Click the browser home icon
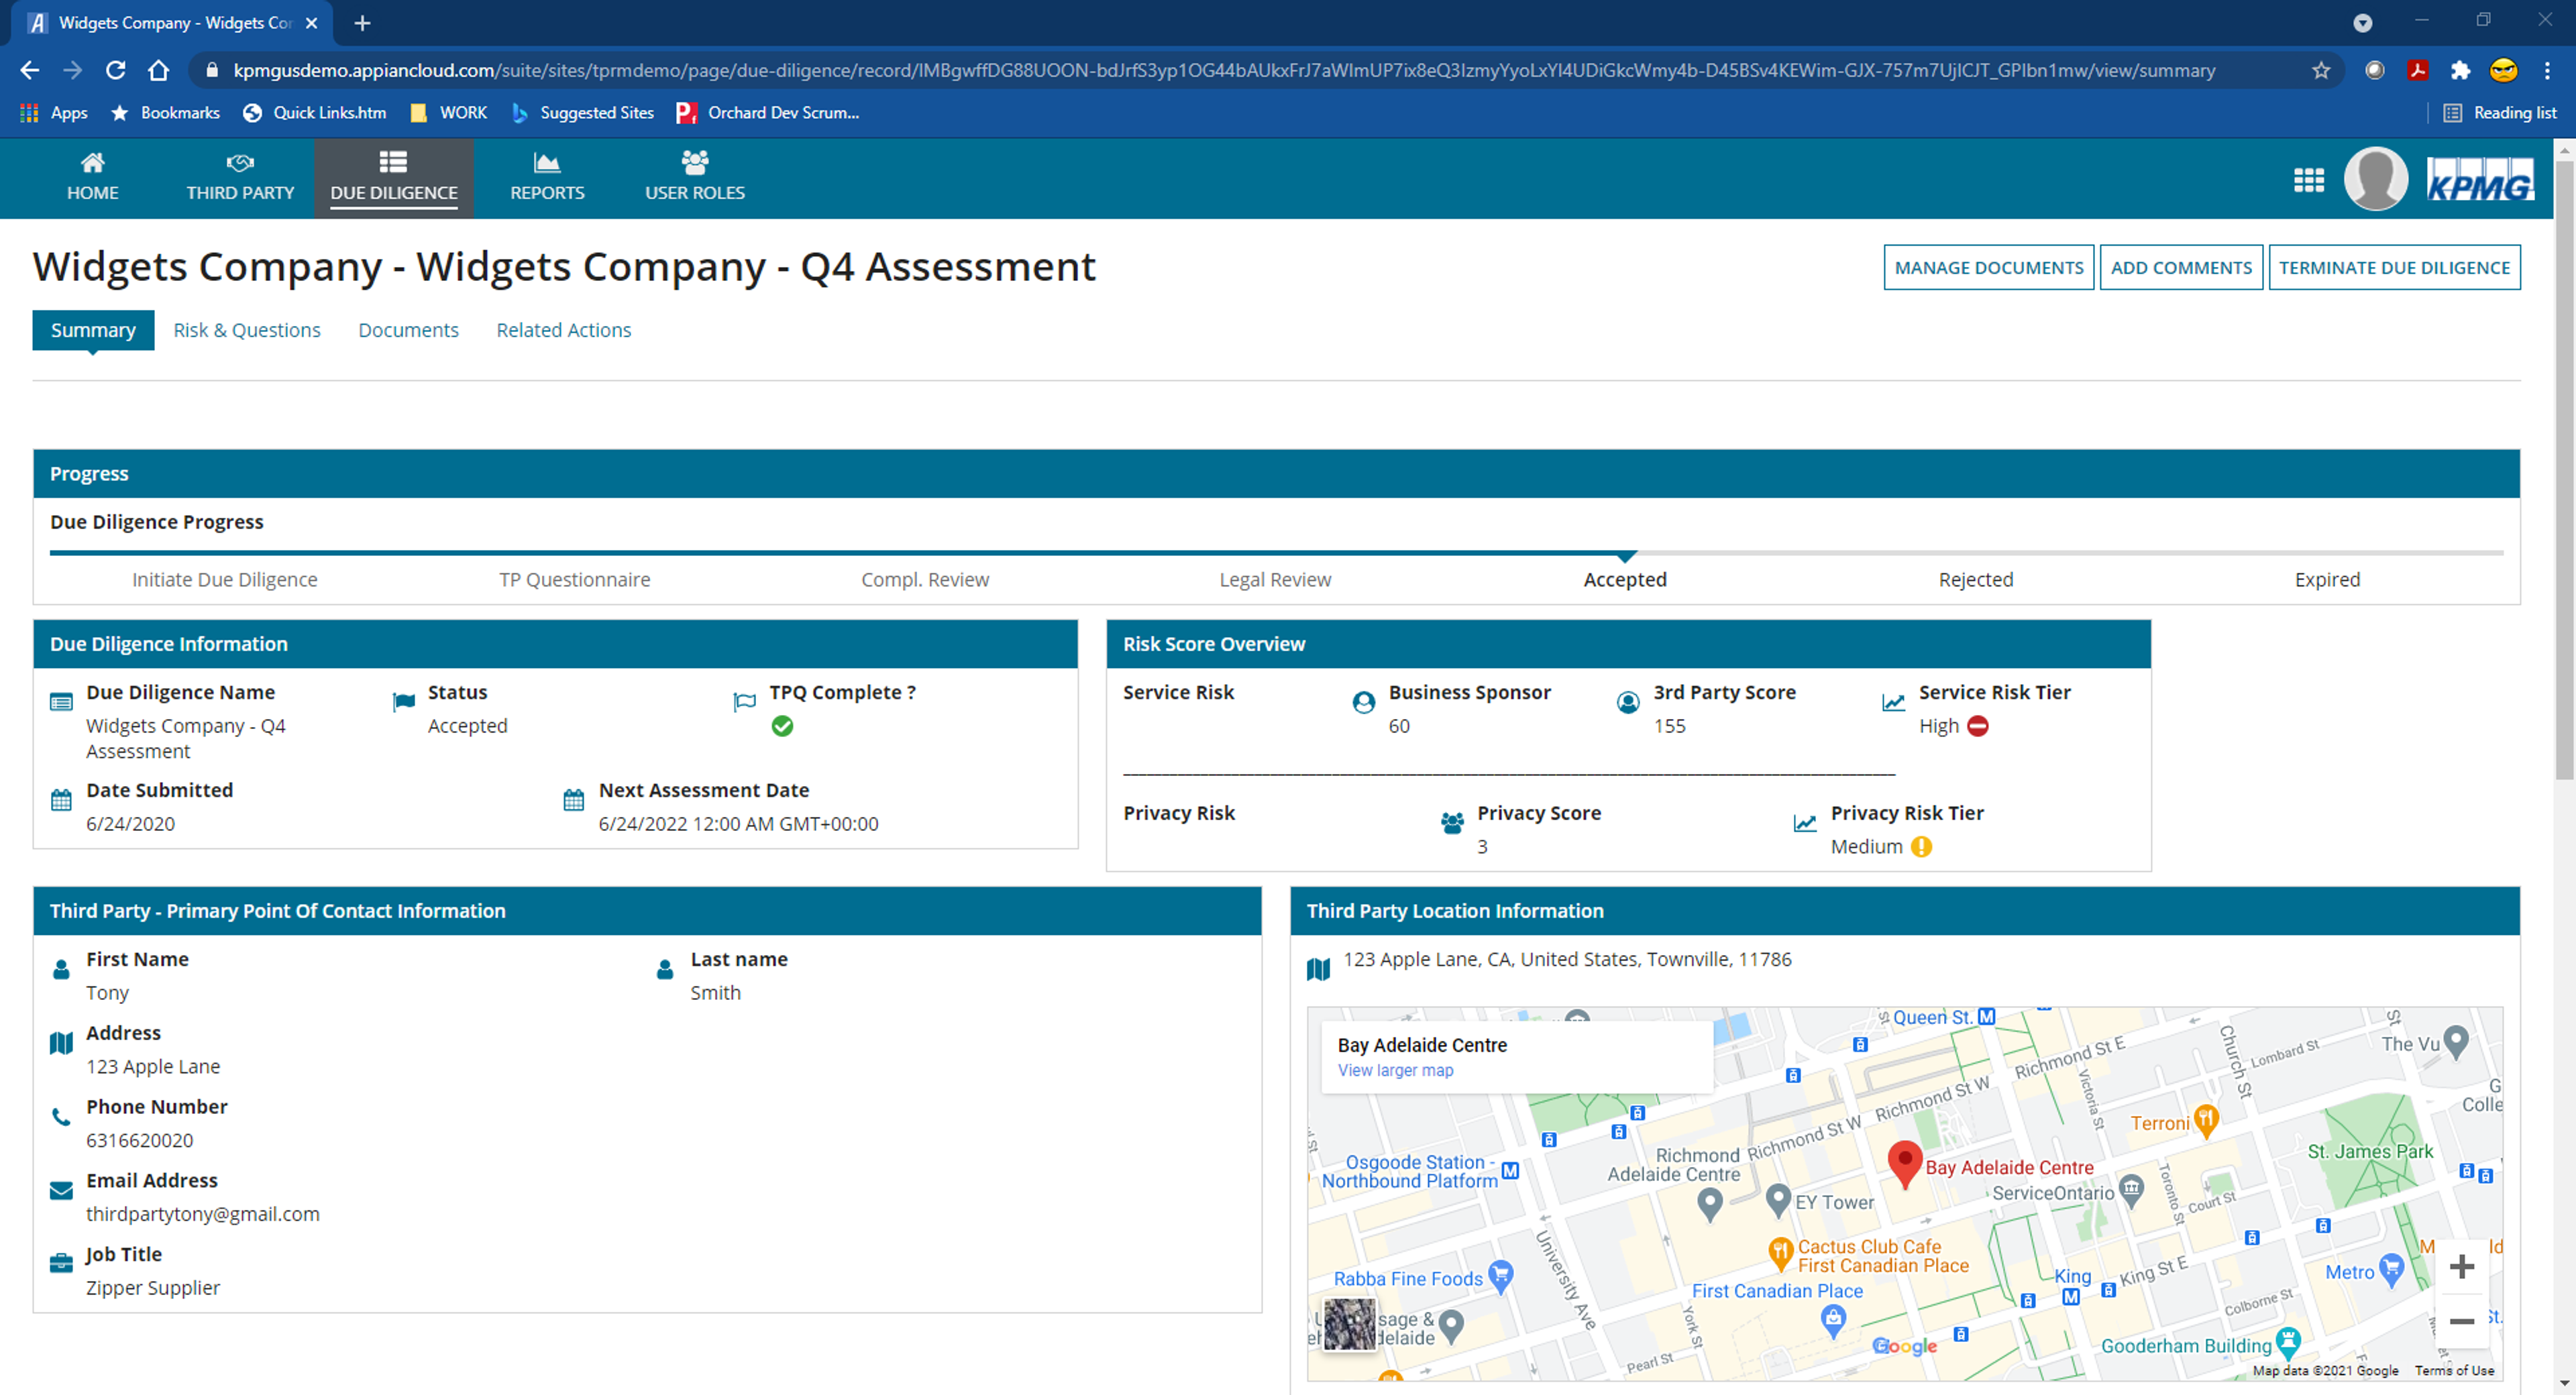The height and width of the screenshot is (1395, 2576). [159, 70]
